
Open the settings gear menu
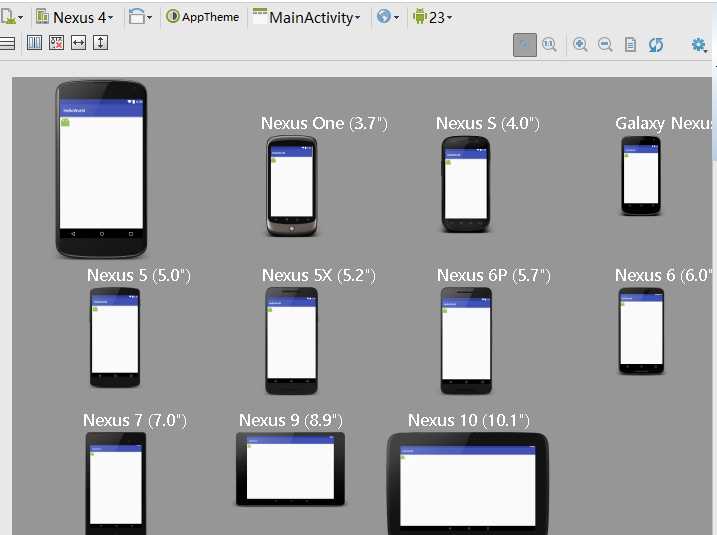(699, 45)
